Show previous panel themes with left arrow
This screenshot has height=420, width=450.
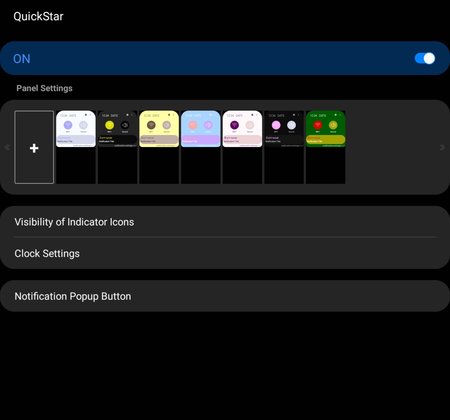(7, 147)
